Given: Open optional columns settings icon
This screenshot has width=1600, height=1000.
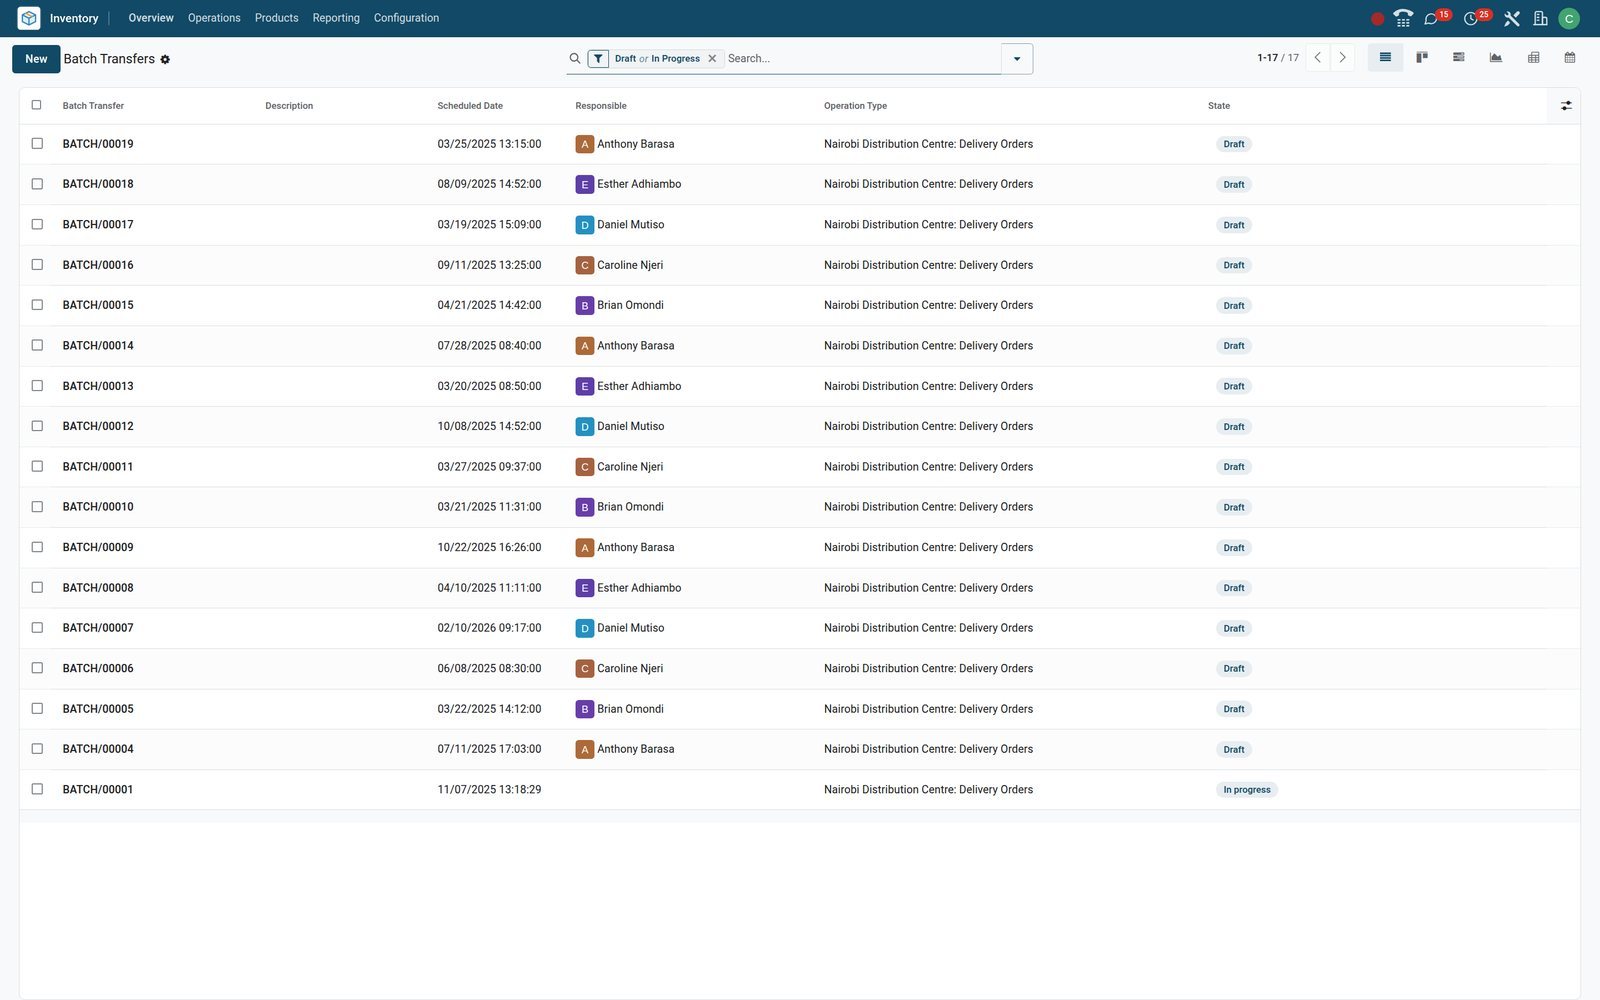Looking at the screenshot, I should [1566, 106].
